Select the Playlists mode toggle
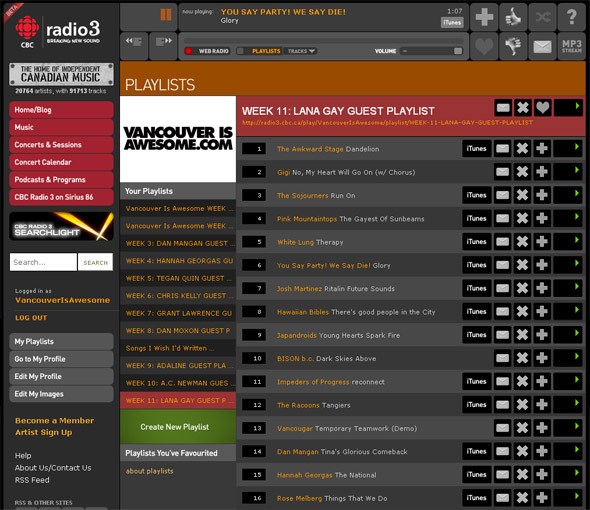The width and height of the screenshot is (590, 510). tap(260, 51)
